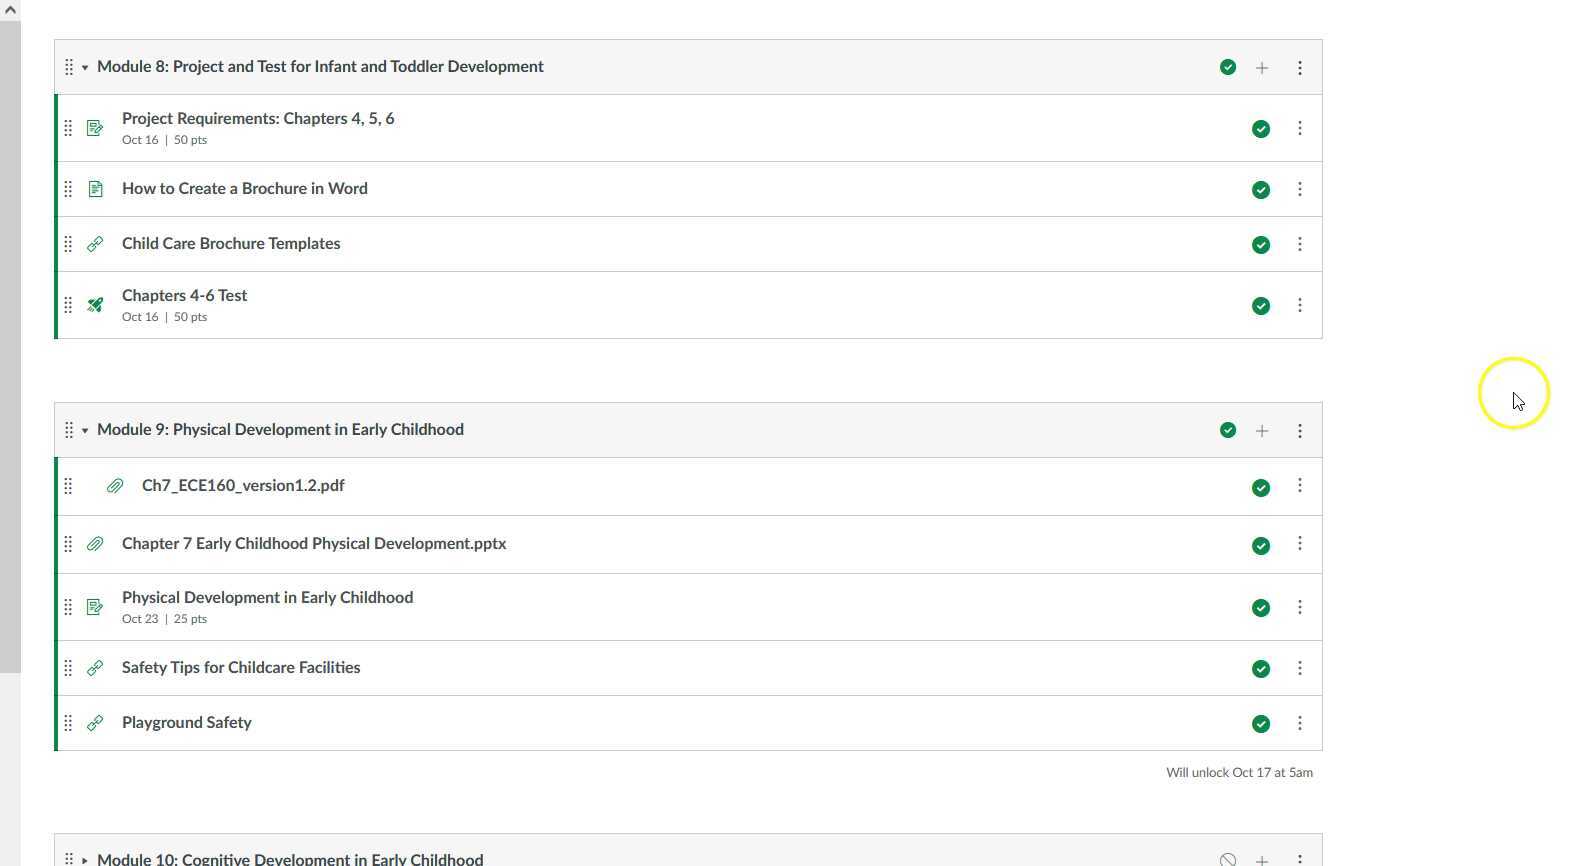Click the scrollbar up arrow
The image size is (1588, 866).
point(10,9)
